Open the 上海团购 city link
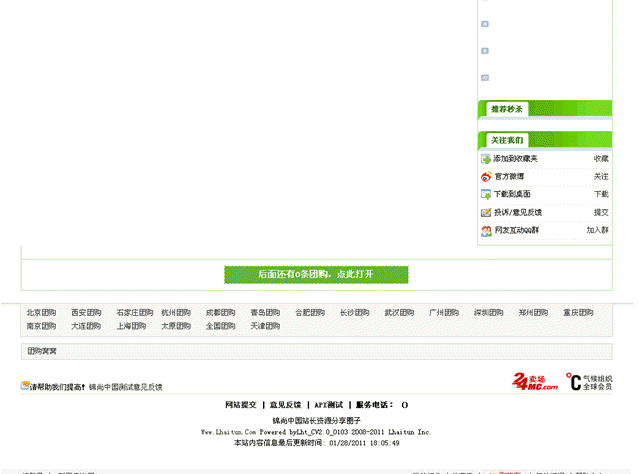The image size is (642, 474). [x=131, y=326]
